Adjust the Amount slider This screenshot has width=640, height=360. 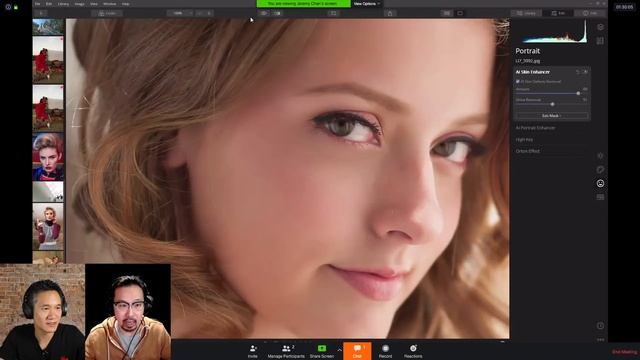(551, 93)
